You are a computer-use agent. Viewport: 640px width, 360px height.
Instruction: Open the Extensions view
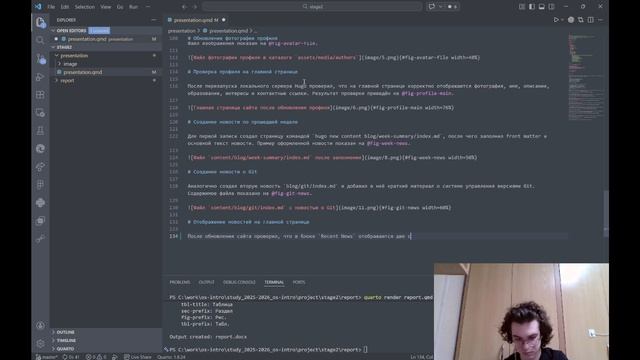click(x=40, y=95)
